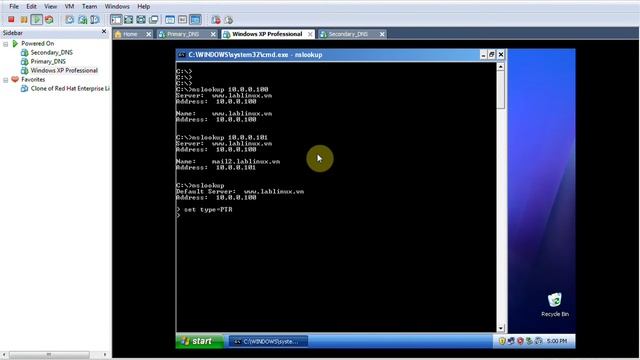
Task: Click the Unity mode toolbar icon
Action: point(153,19)
